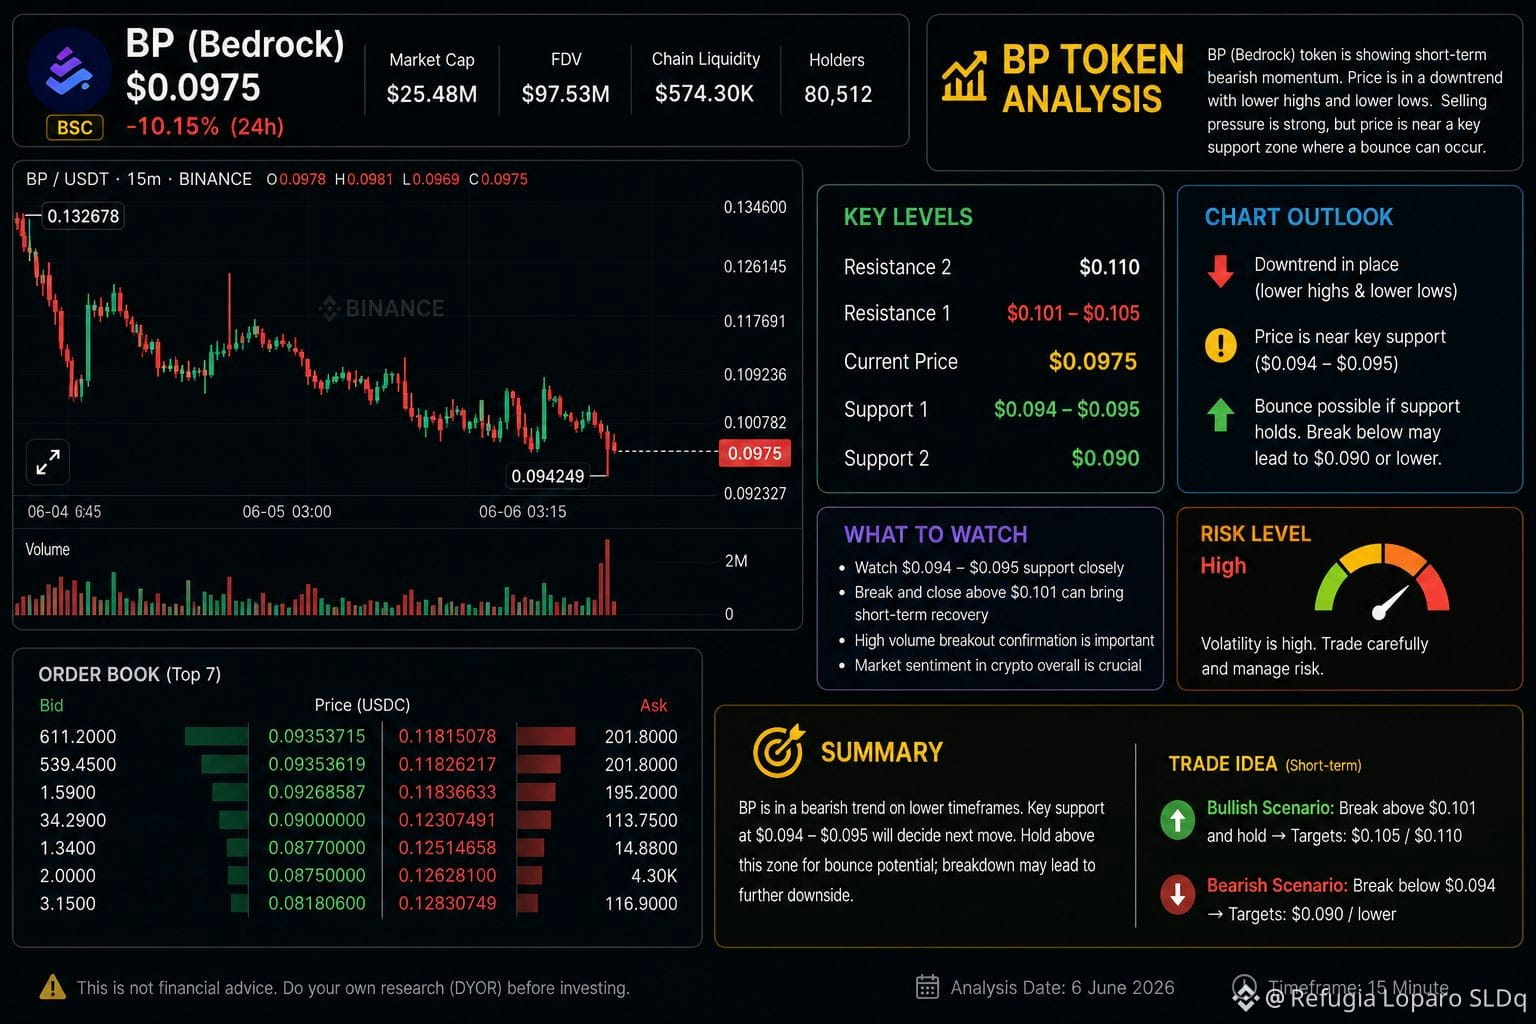This screenshot has width=1536, height=1024.
Task: Select the BSC chain badge
Action: click(x=75, y=128)
